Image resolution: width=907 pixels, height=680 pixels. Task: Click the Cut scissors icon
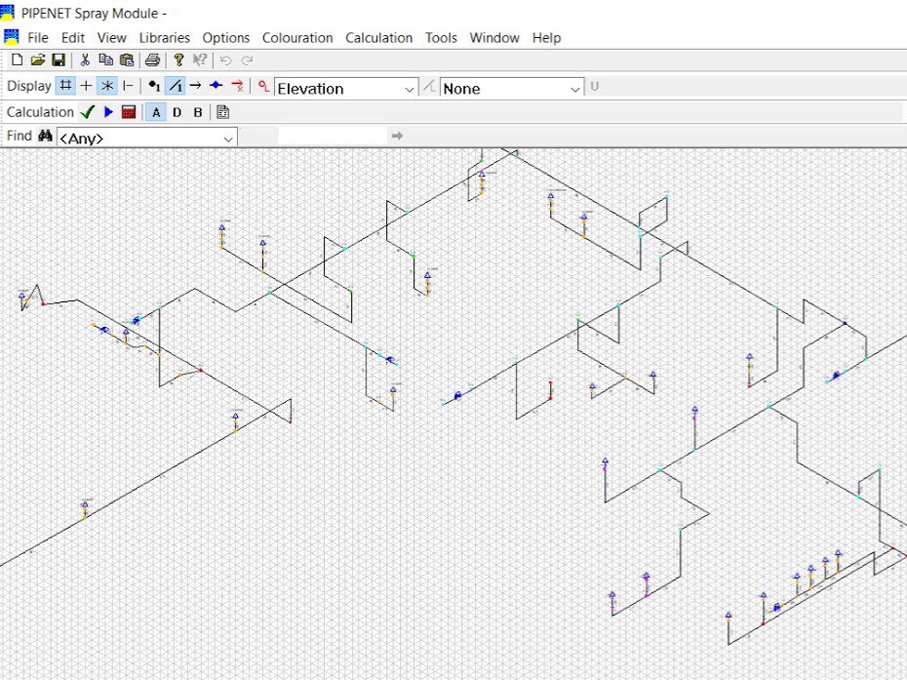pyautogui.click(x=85, y=61)
